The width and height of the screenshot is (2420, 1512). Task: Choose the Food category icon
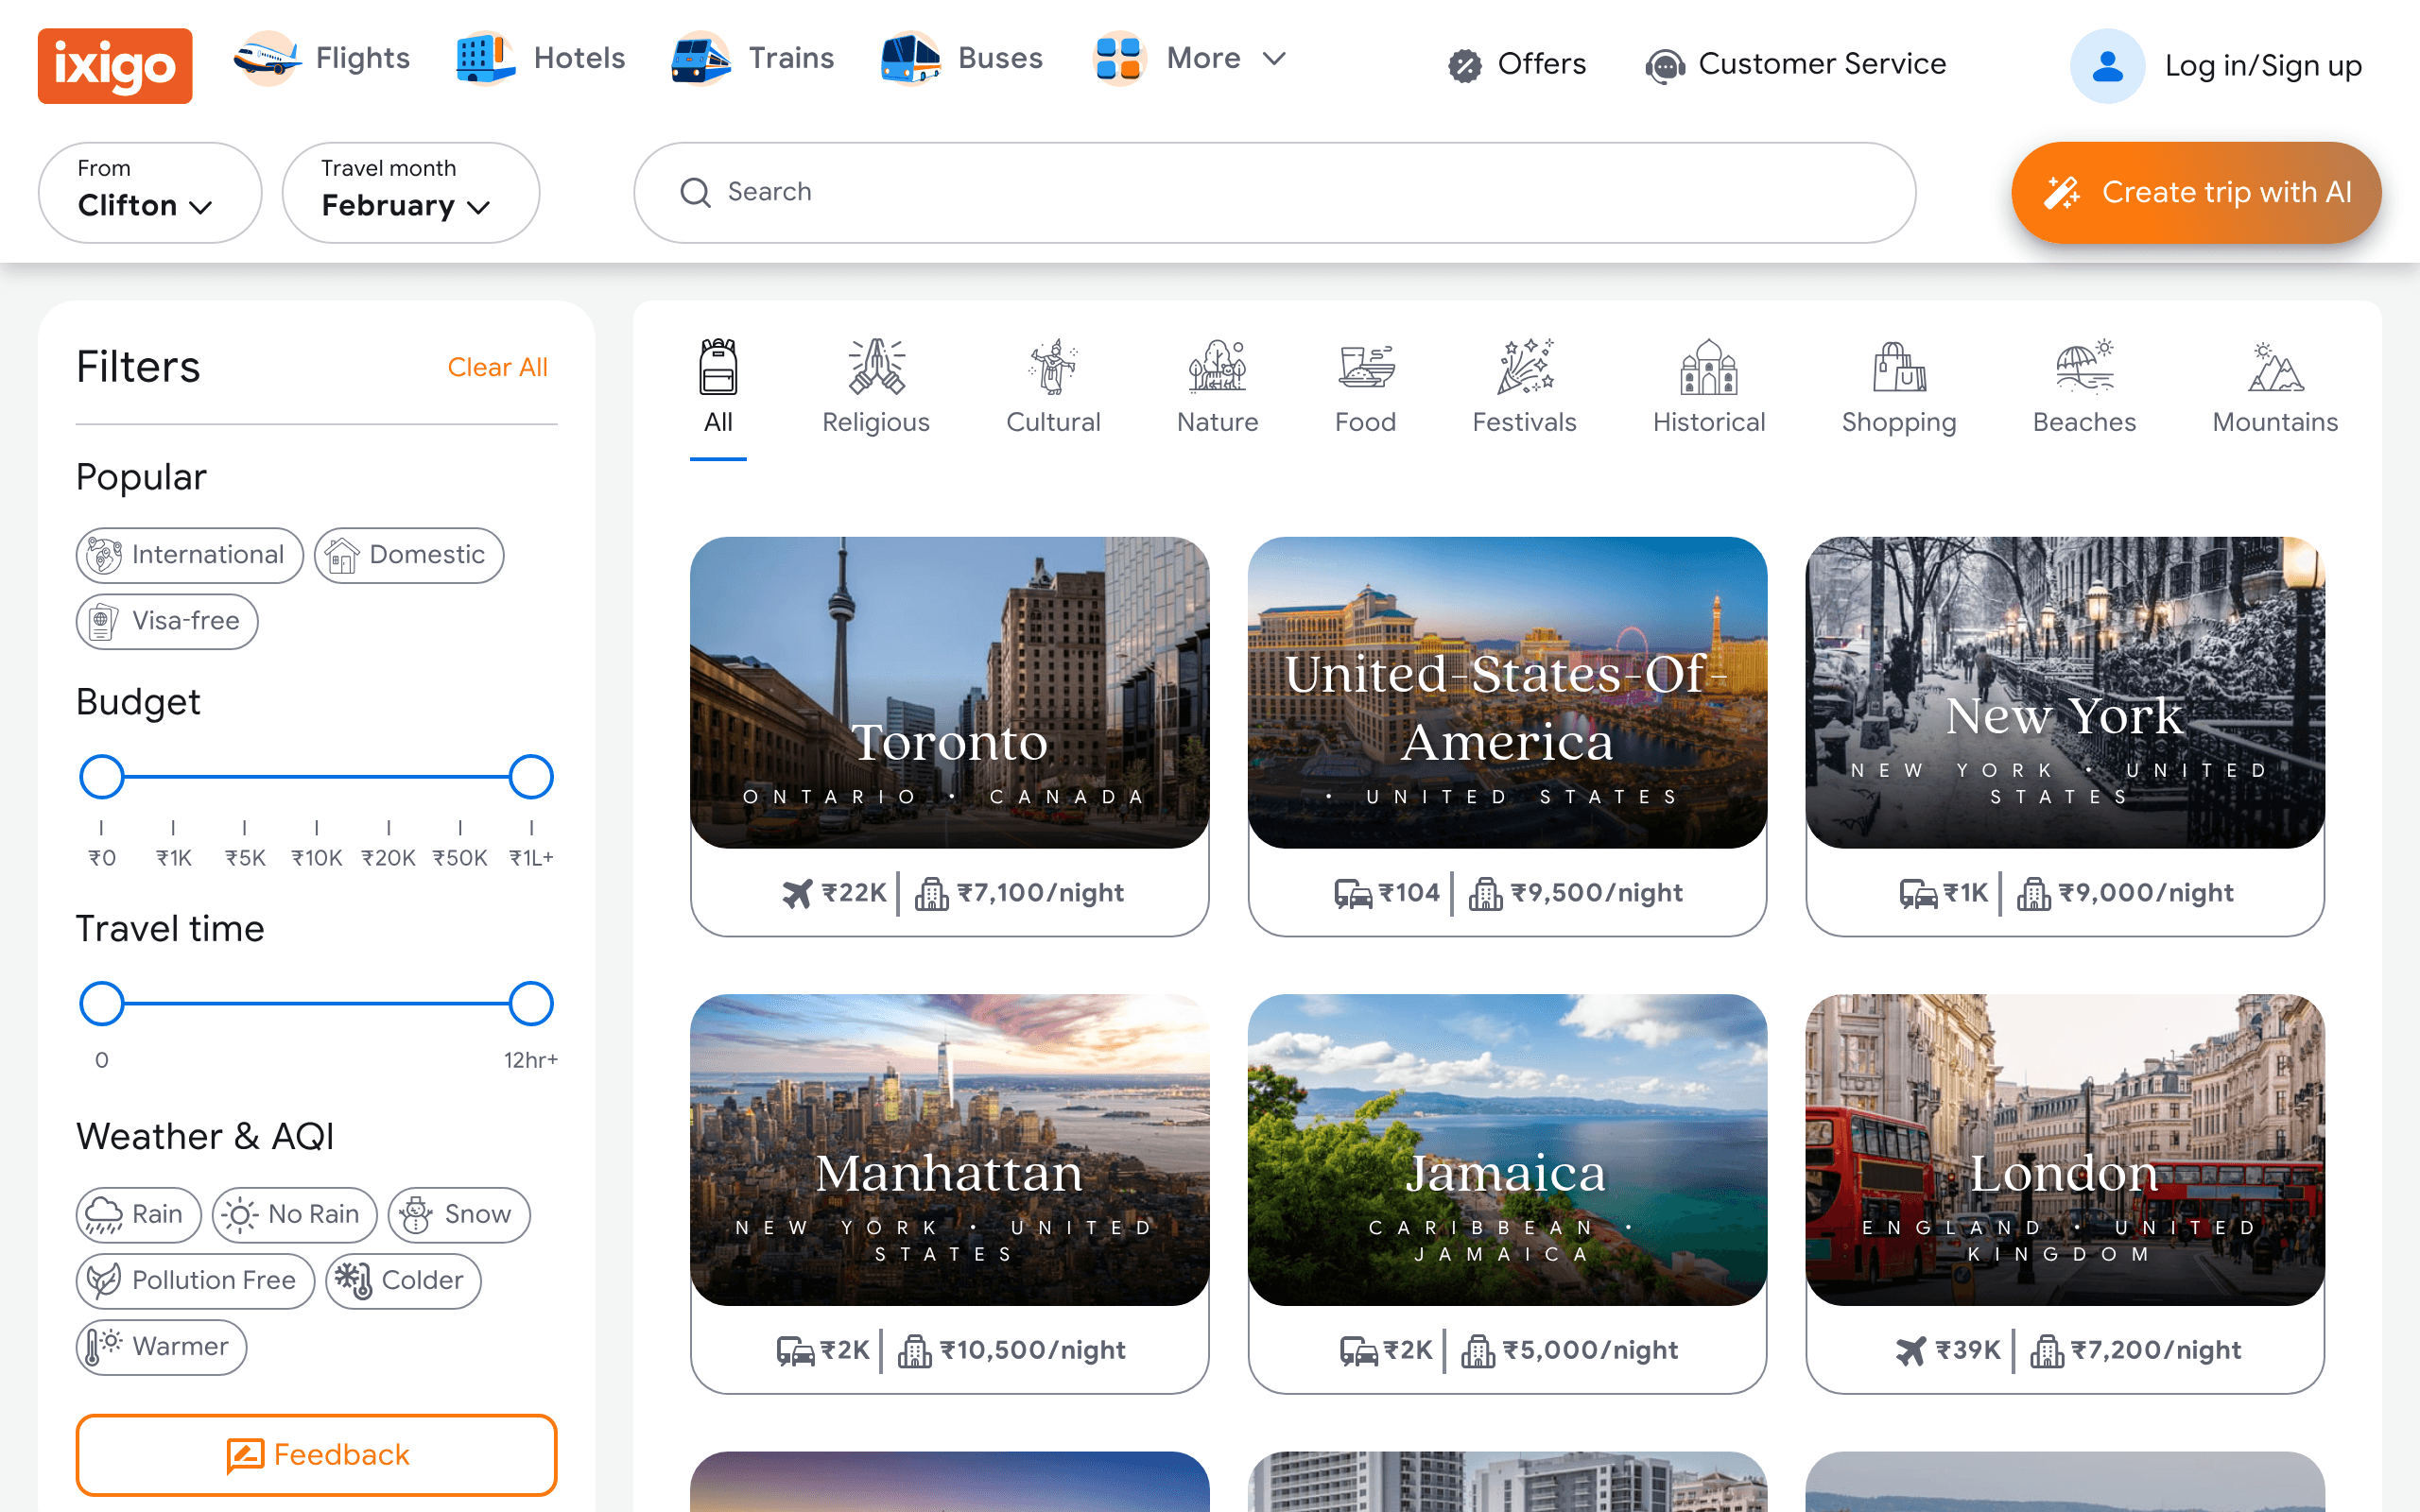1365,366
